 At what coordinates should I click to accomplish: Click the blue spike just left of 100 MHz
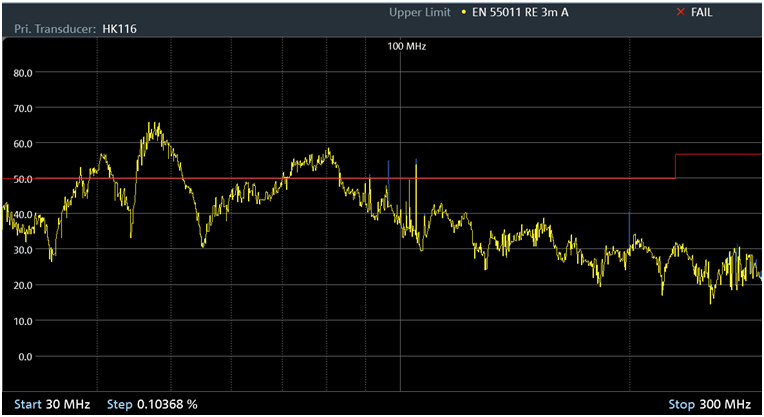[x=388, y=165]
